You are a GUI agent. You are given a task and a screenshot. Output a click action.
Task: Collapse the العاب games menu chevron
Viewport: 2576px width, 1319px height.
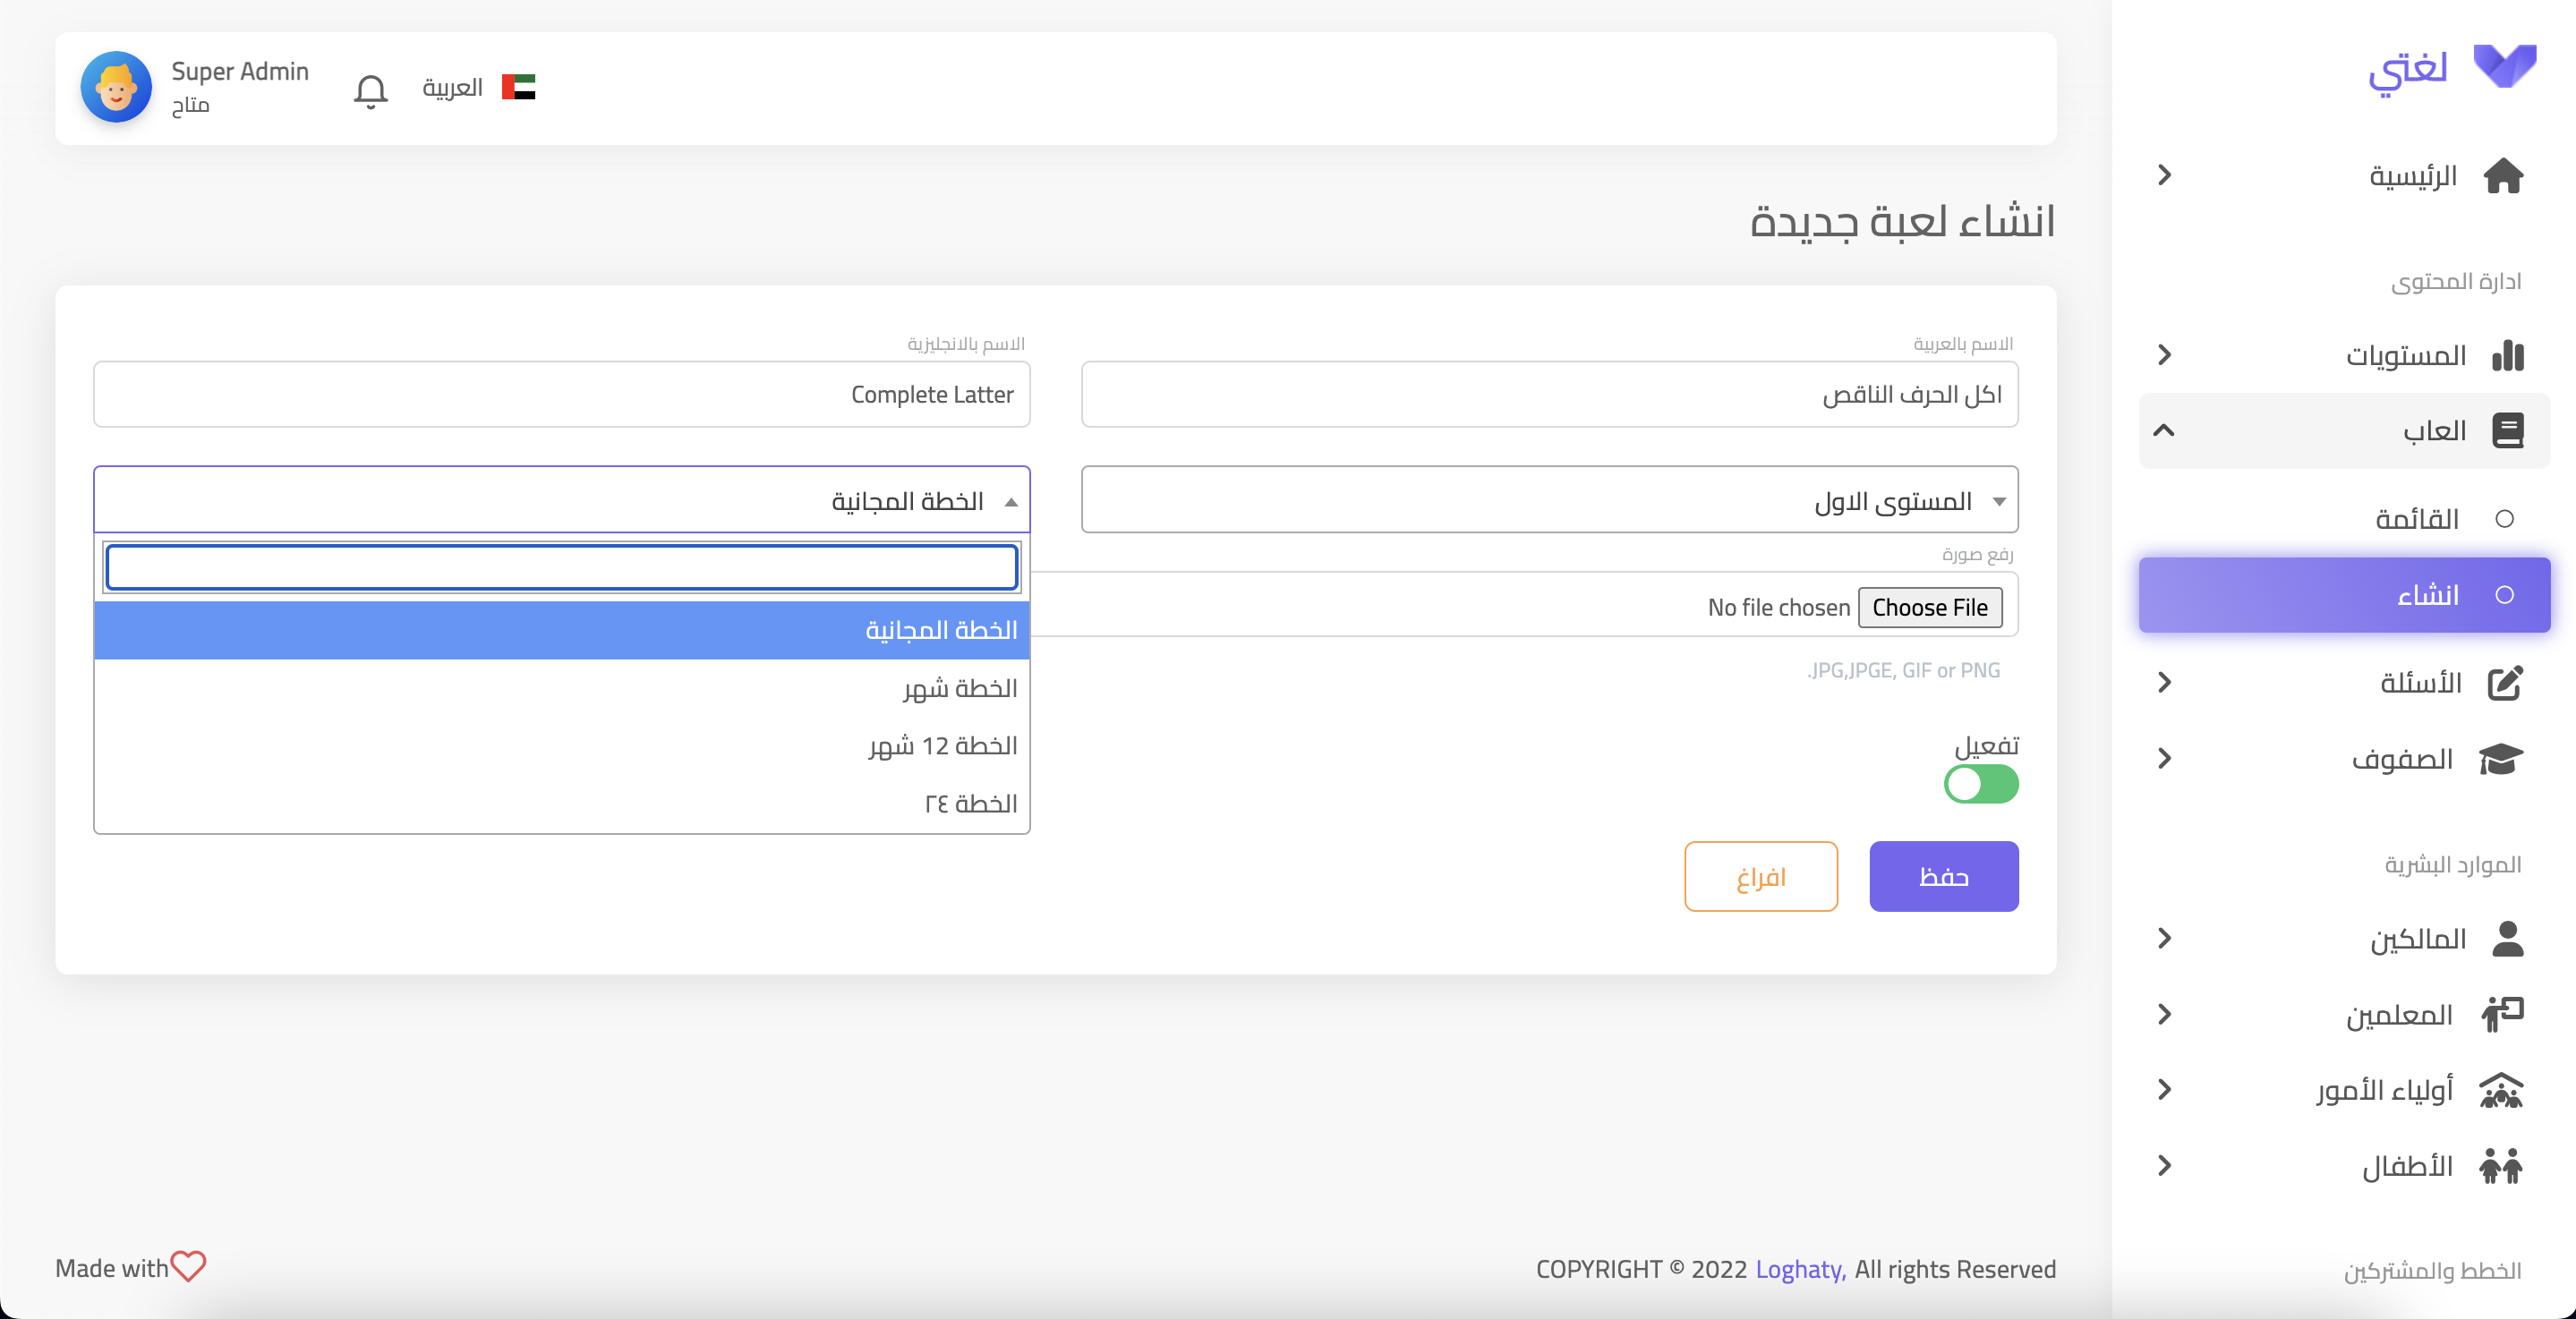(2164, 431)
